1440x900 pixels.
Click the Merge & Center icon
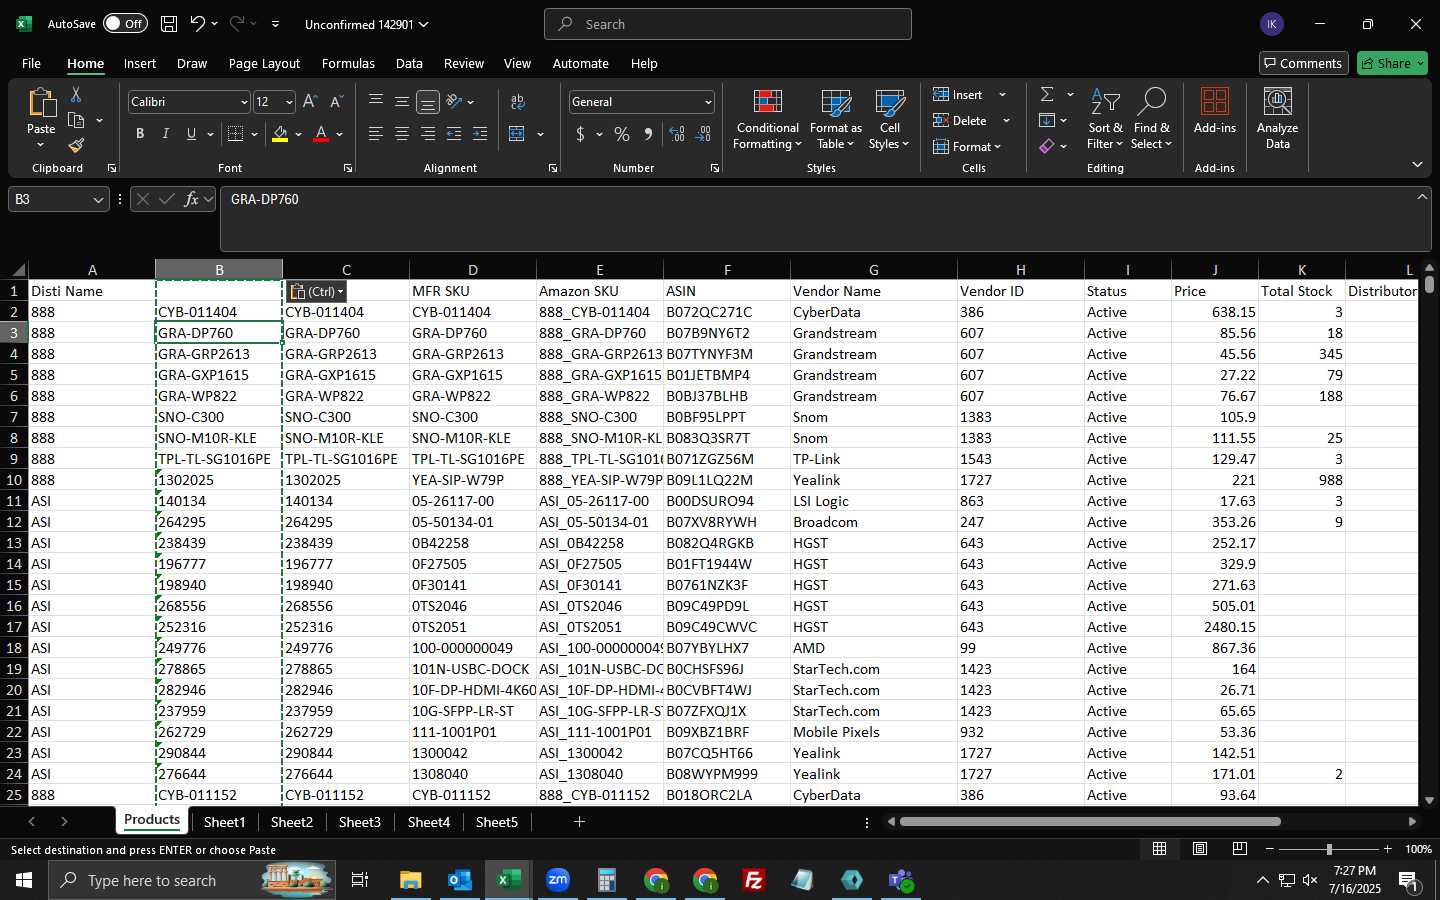coord(517,134)
